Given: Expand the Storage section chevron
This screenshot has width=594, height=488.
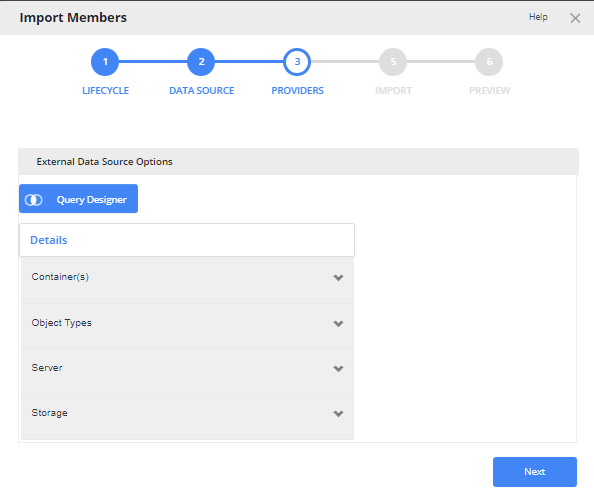Looking at the screenshot, I should coord(338,414).
